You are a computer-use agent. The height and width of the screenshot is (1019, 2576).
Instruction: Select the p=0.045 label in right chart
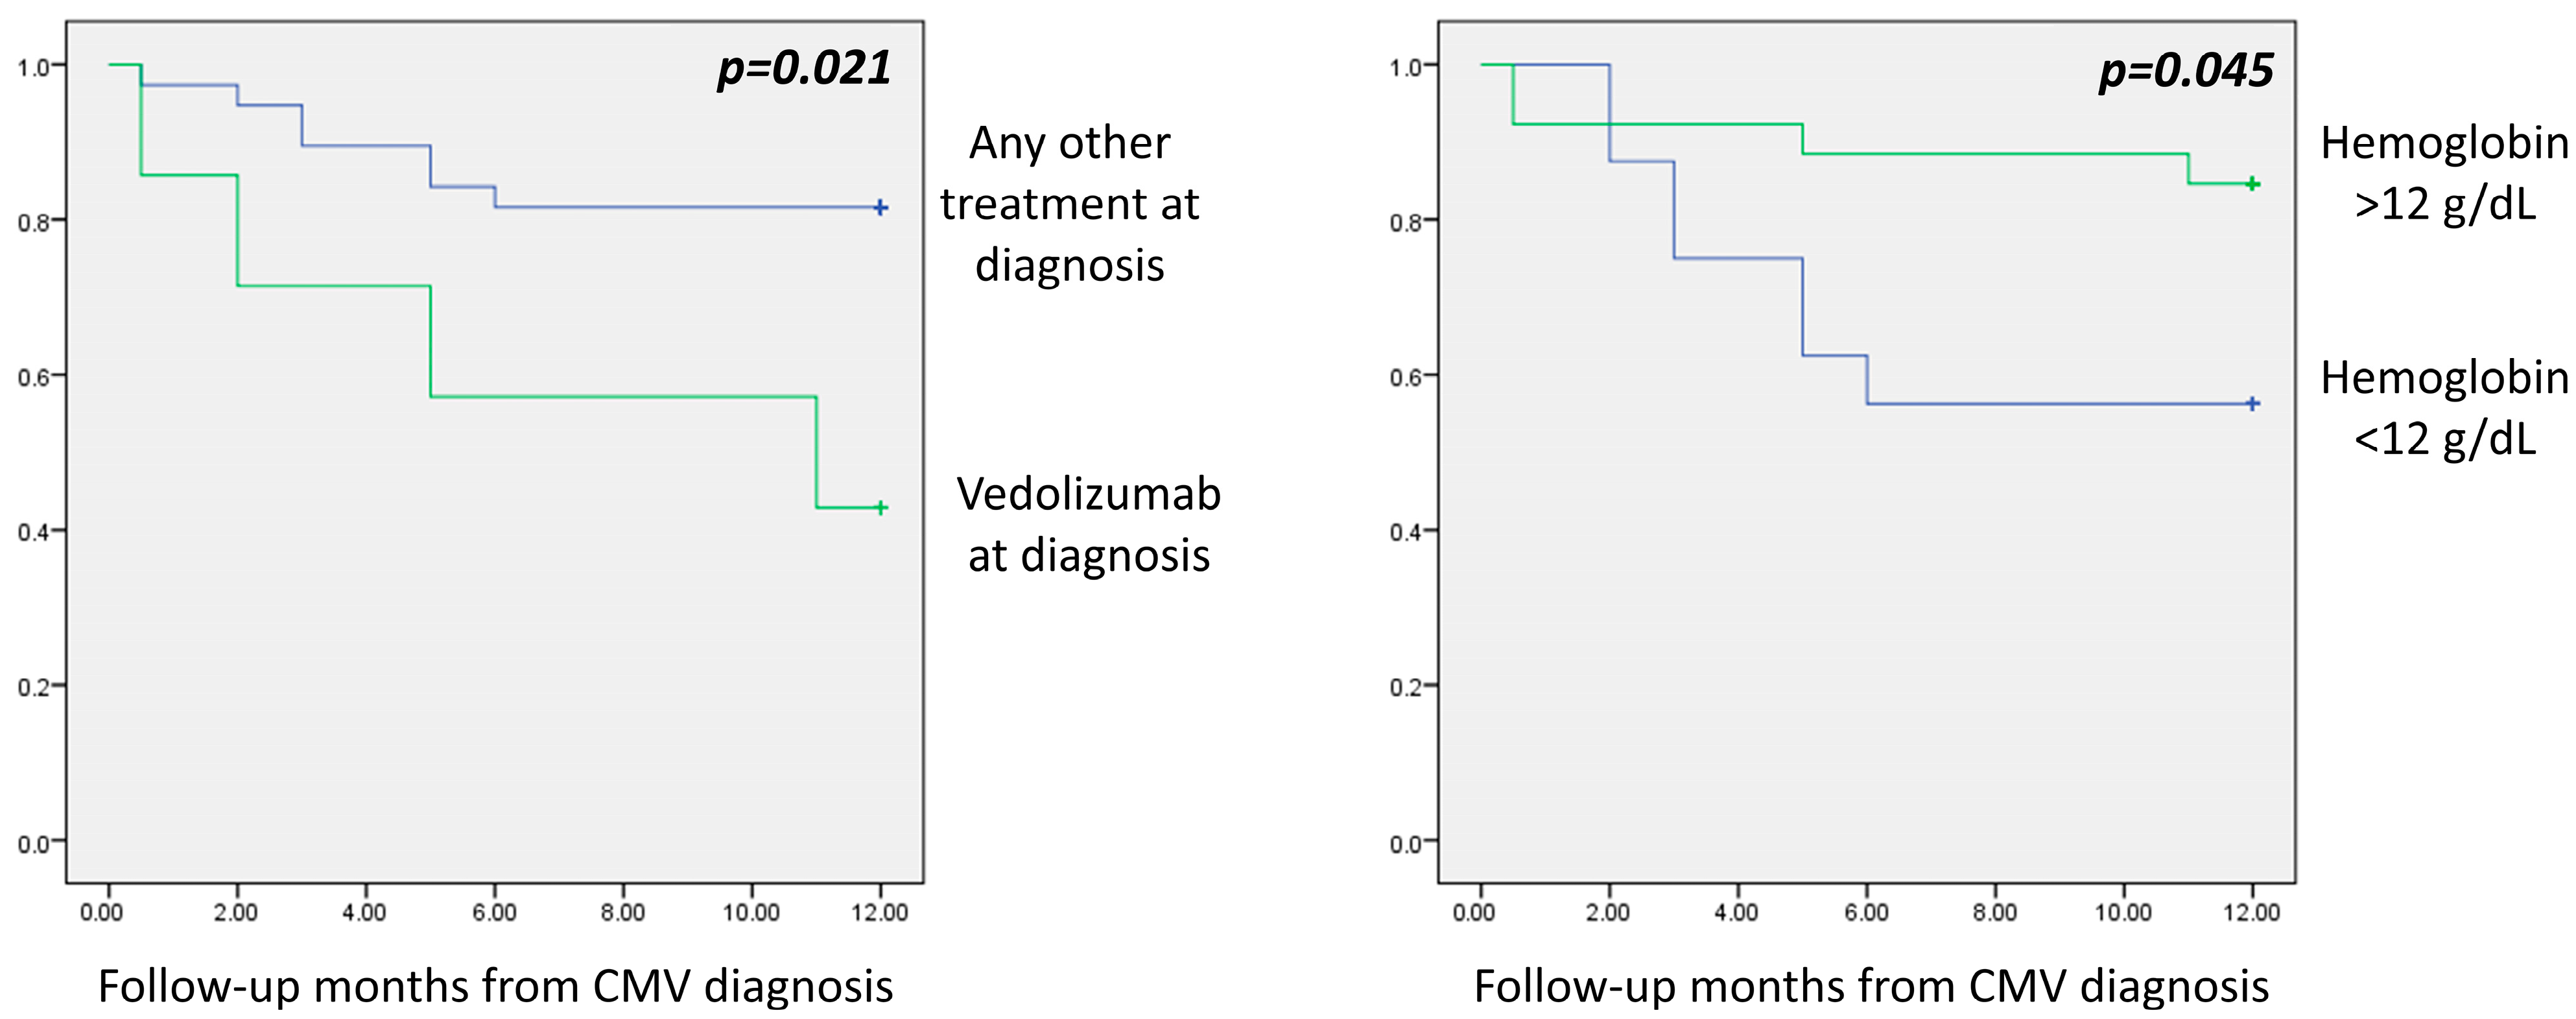click(2186, 71)
